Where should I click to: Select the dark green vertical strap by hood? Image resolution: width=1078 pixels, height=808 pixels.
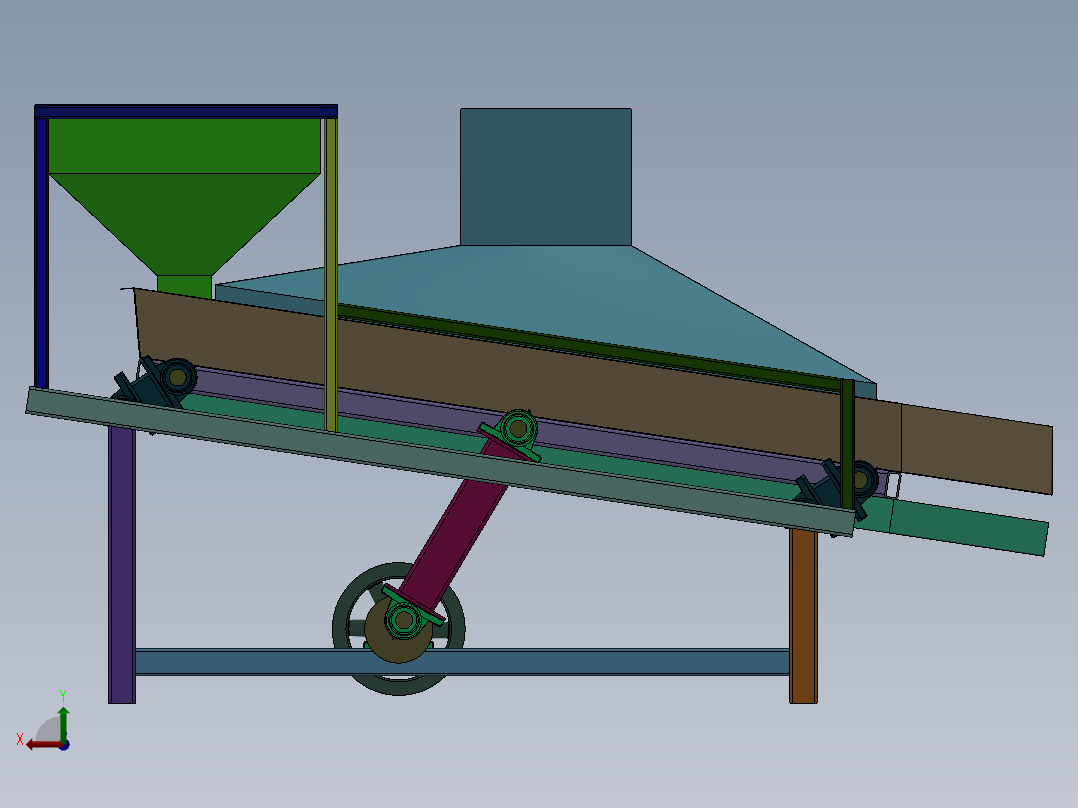point(848,444)
